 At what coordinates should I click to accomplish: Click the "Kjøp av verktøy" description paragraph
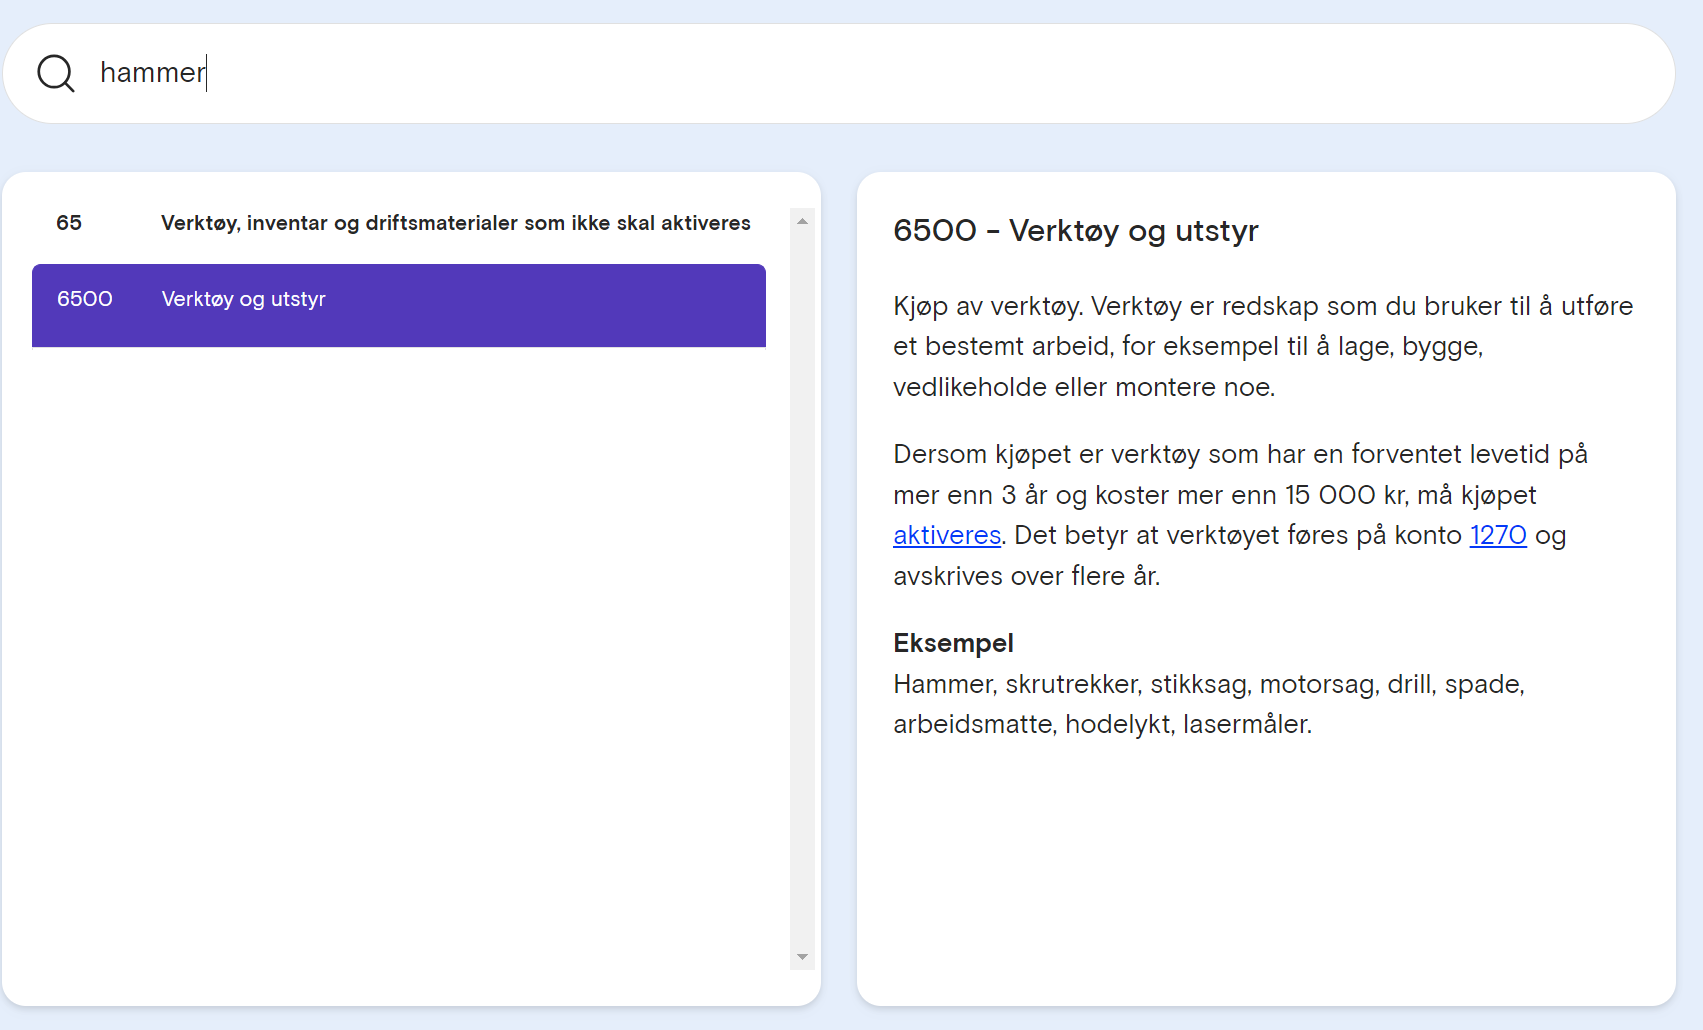point(1263,346)
